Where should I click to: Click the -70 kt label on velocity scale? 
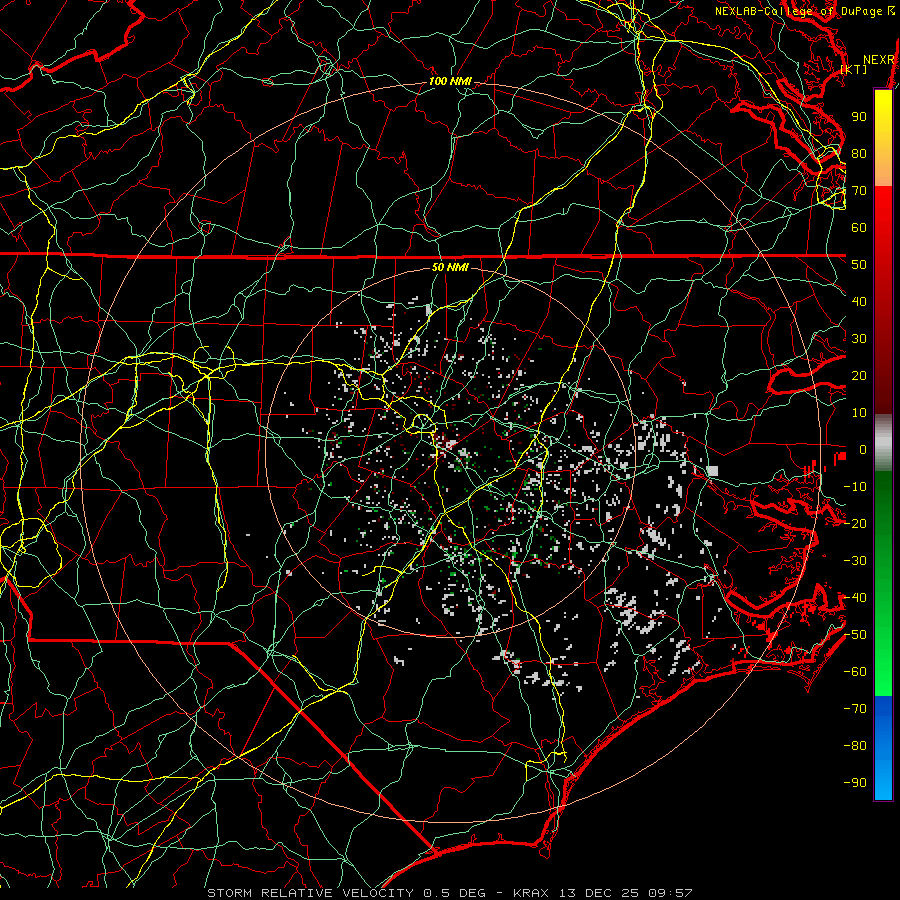(855, 709)
